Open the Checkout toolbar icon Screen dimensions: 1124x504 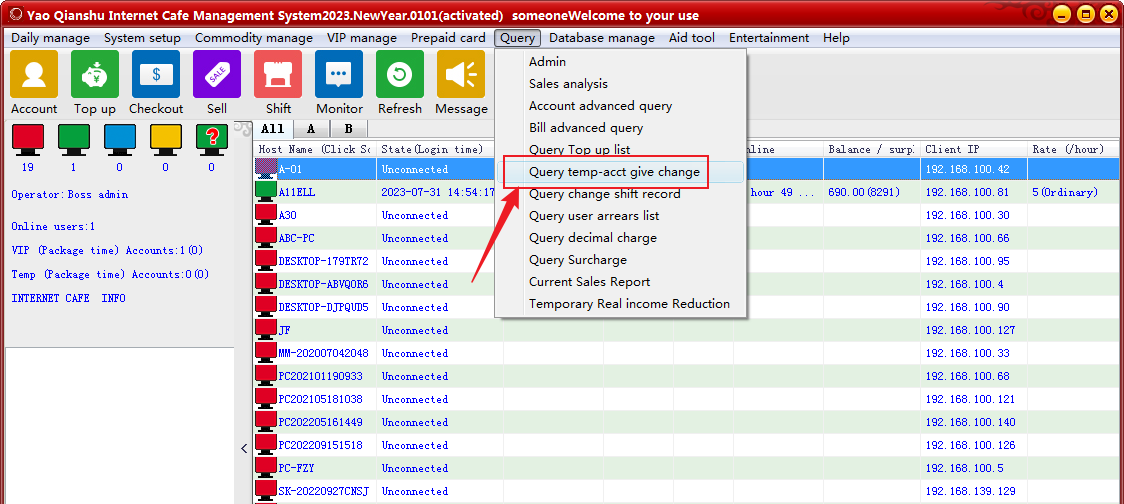click(x=156, y=75)
